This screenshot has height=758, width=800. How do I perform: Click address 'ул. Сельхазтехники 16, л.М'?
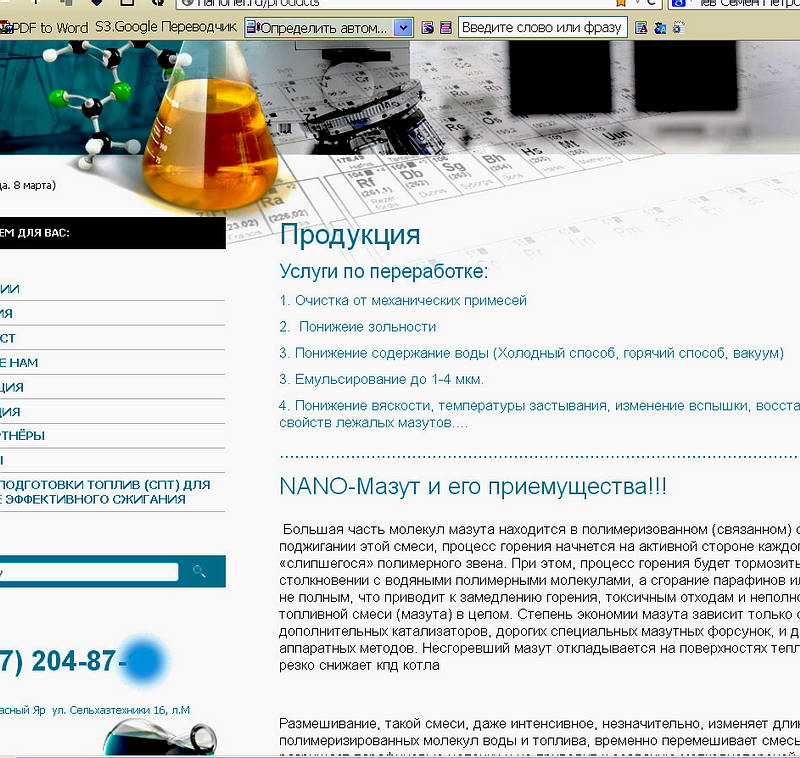point(121,710)
